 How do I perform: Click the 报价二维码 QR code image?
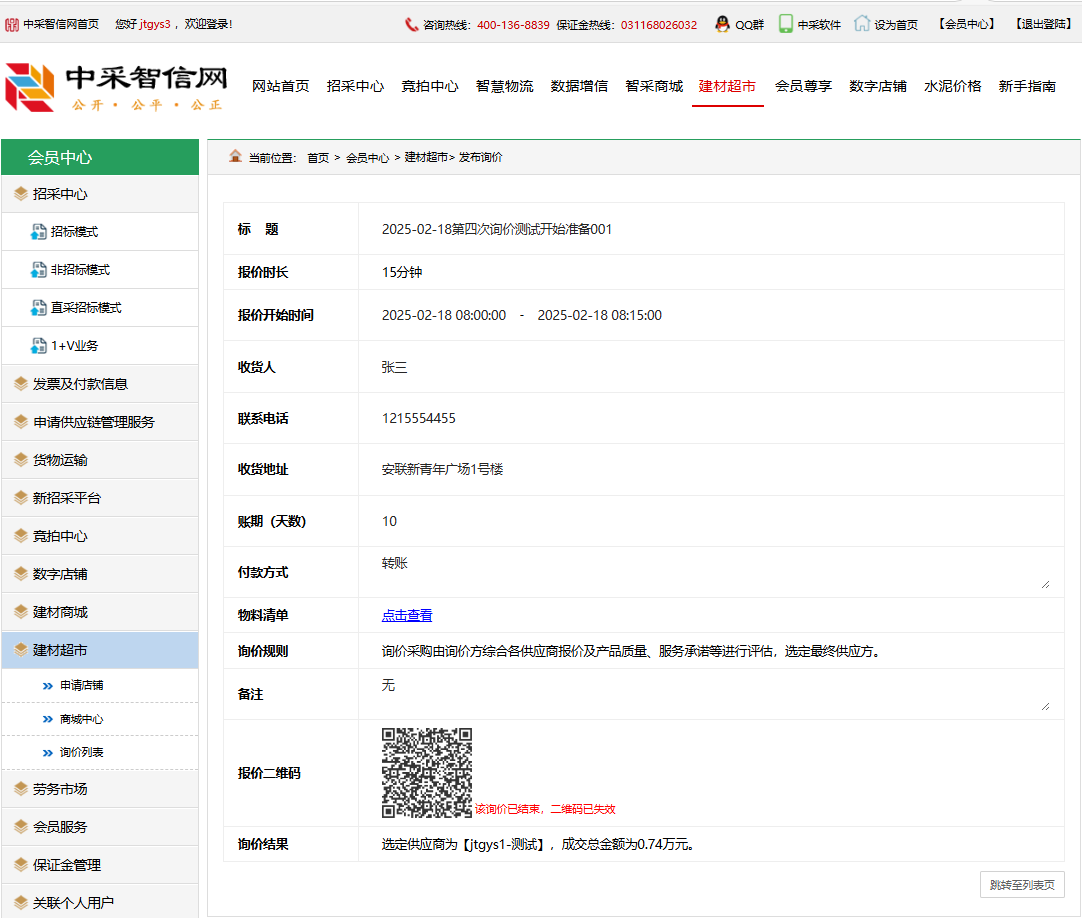(427, 773)
